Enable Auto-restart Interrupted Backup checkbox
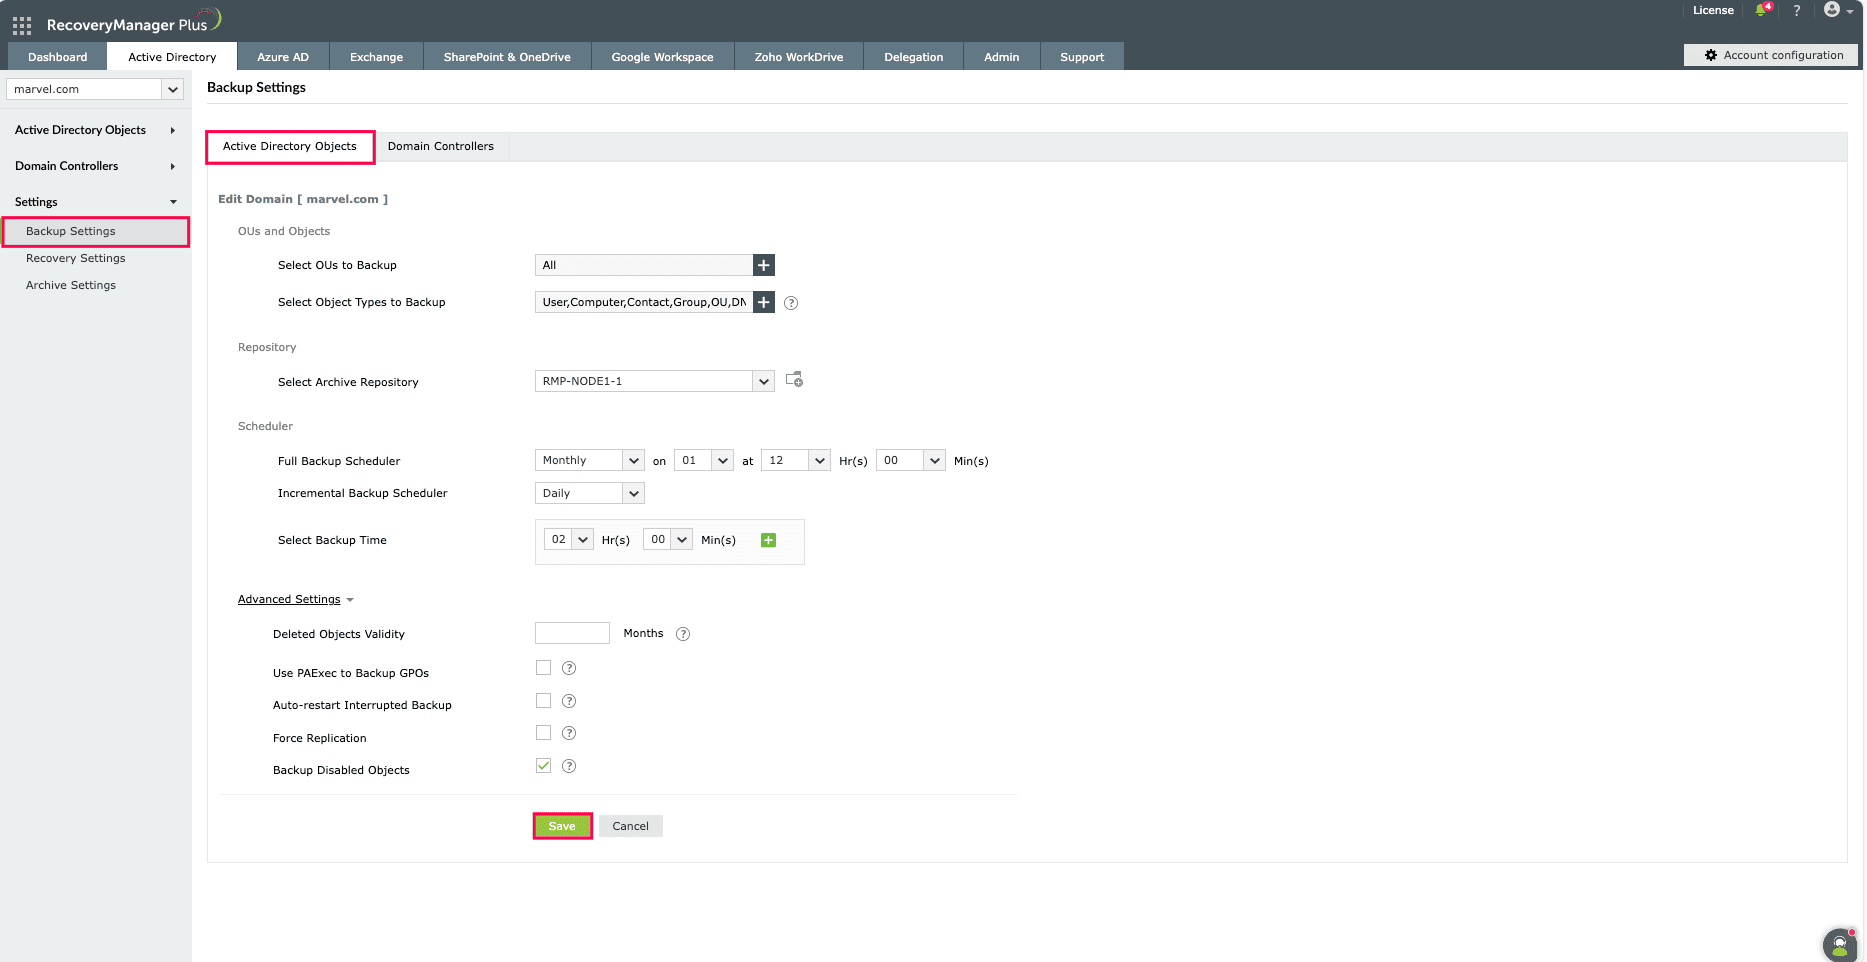1867x962 pixels. tap(543, 701)
